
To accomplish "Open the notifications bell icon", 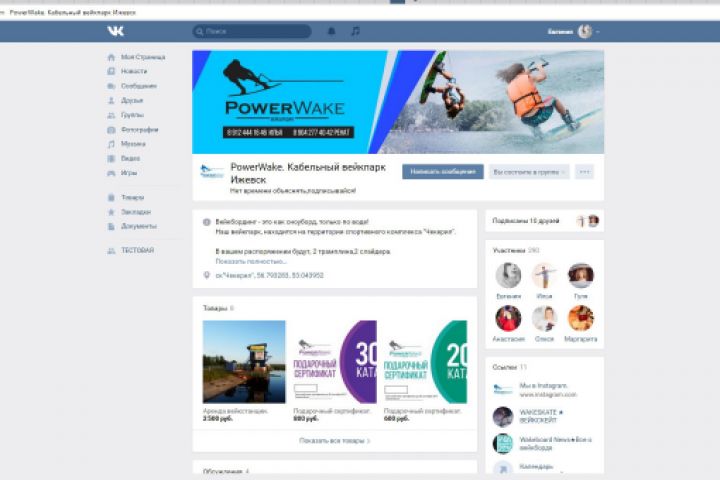I will pos(331,31).
